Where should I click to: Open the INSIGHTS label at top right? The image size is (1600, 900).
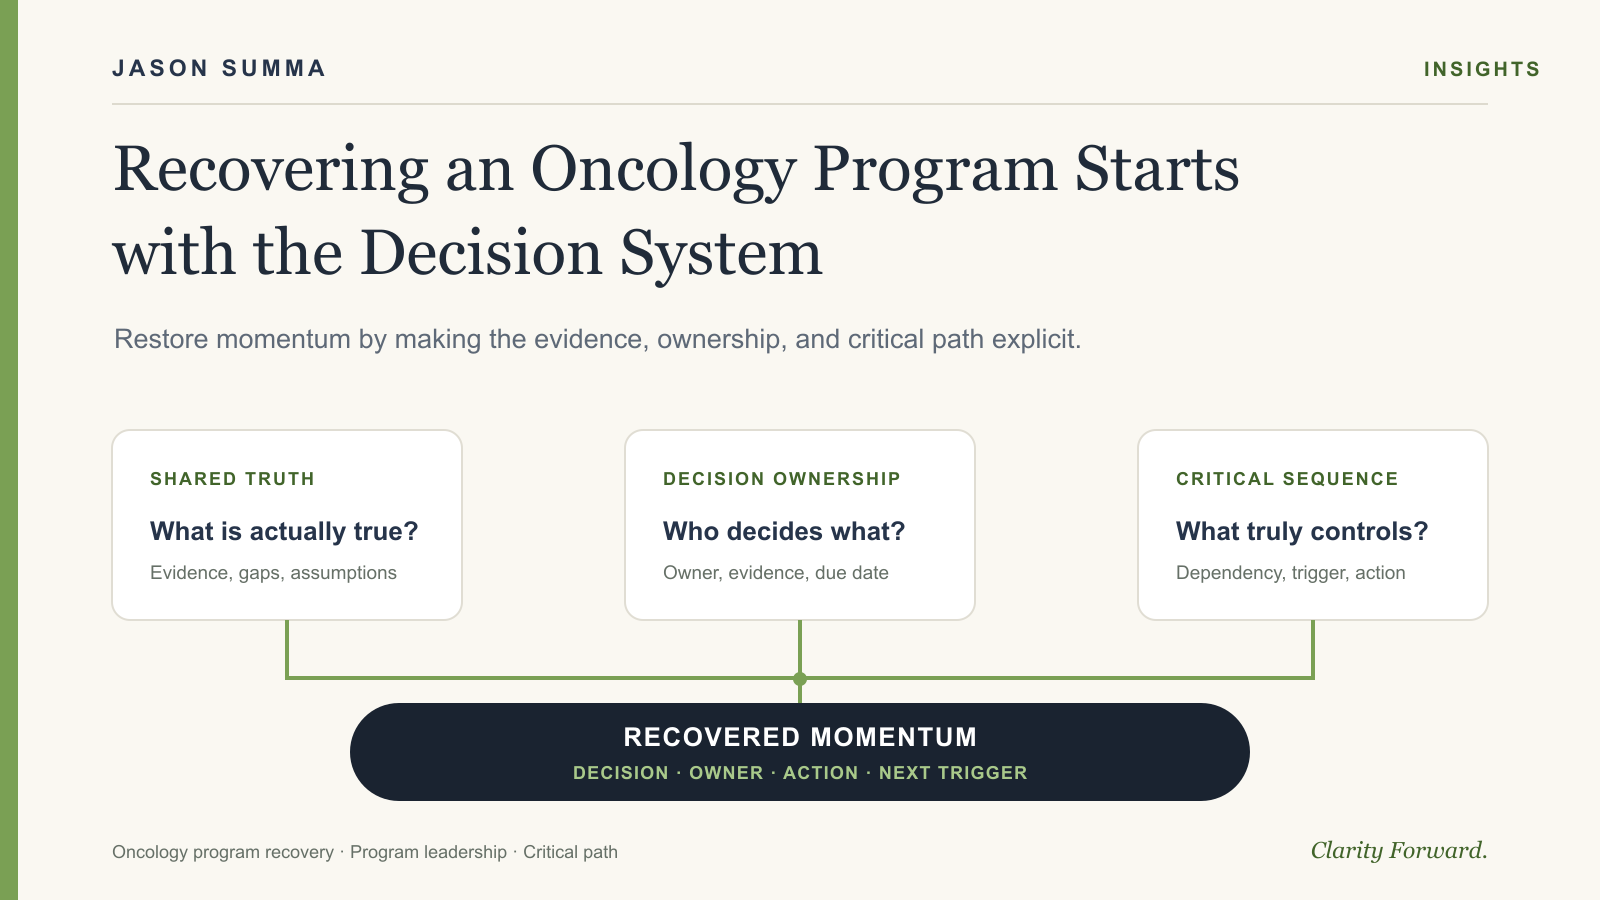coord(1481,69)
